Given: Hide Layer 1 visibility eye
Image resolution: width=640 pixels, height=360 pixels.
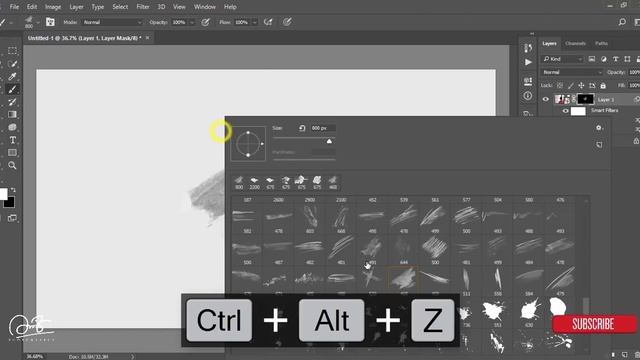Looking at the screenshot, I should pyautogui.click(x=546, y=99).
